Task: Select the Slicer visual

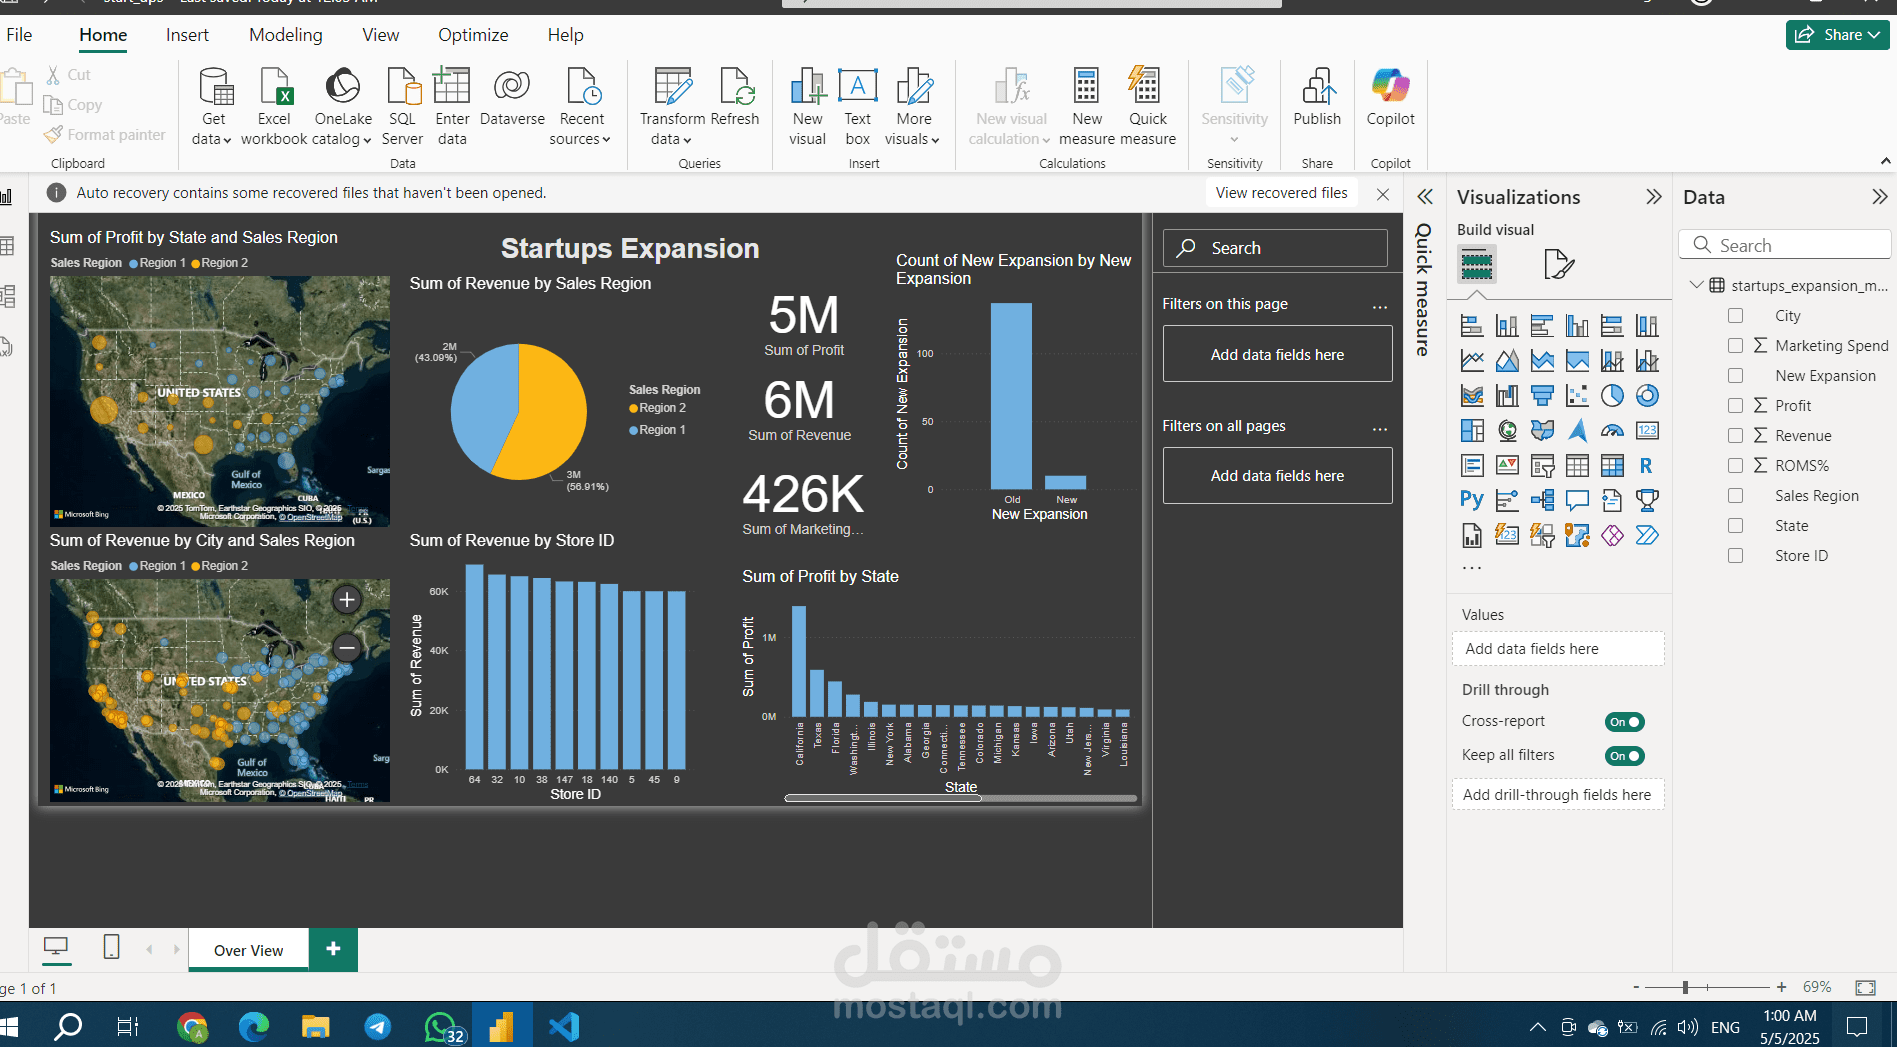Action: coord(1542,466)
